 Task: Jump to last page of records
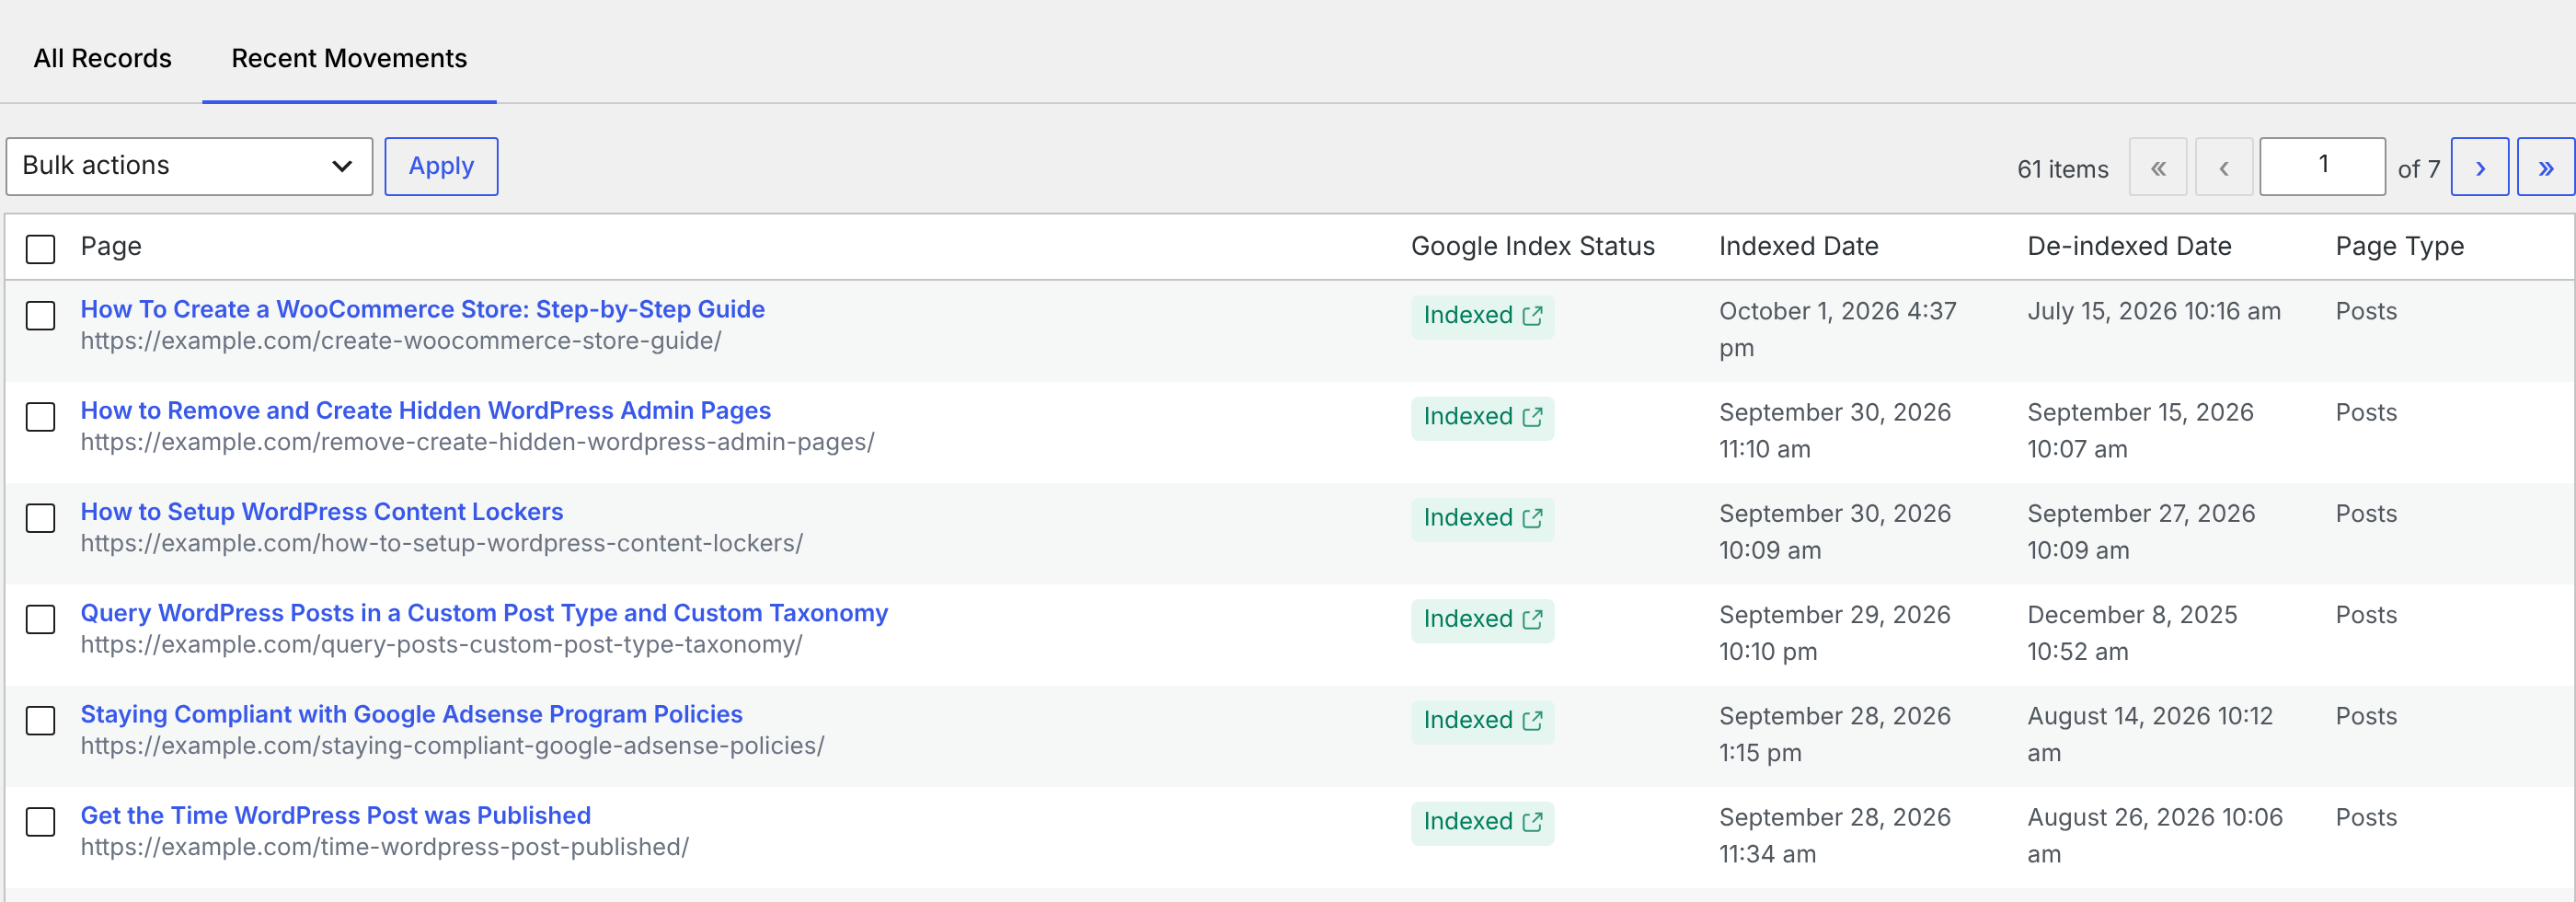point(2545,167)
